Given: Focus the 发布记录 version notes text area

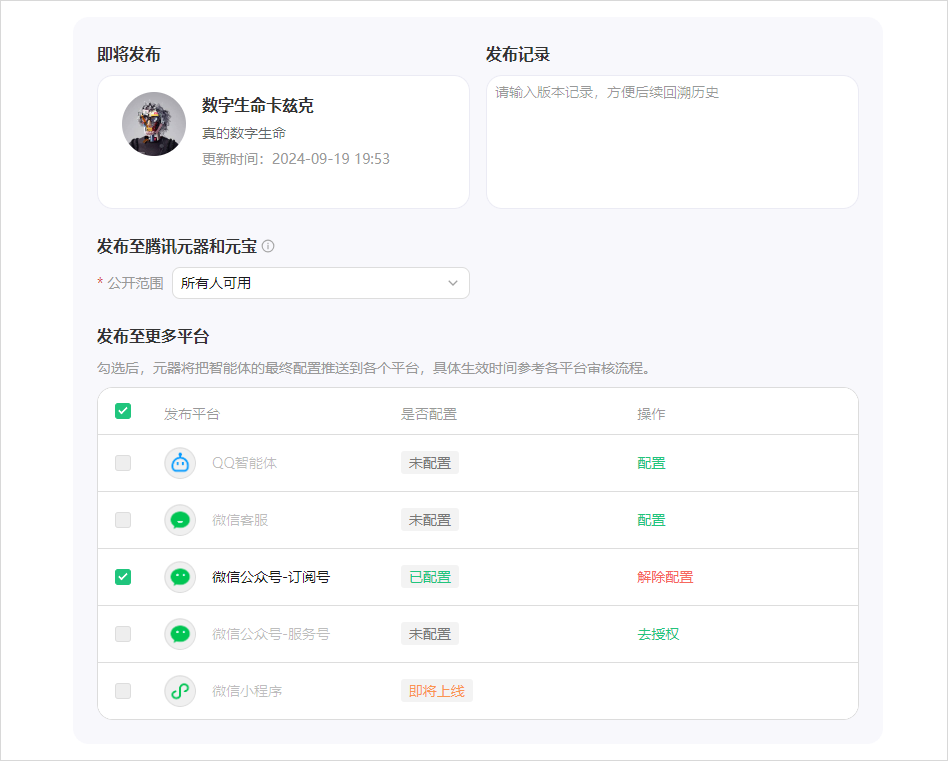Looking at the screenshot, I should [672, 142].
